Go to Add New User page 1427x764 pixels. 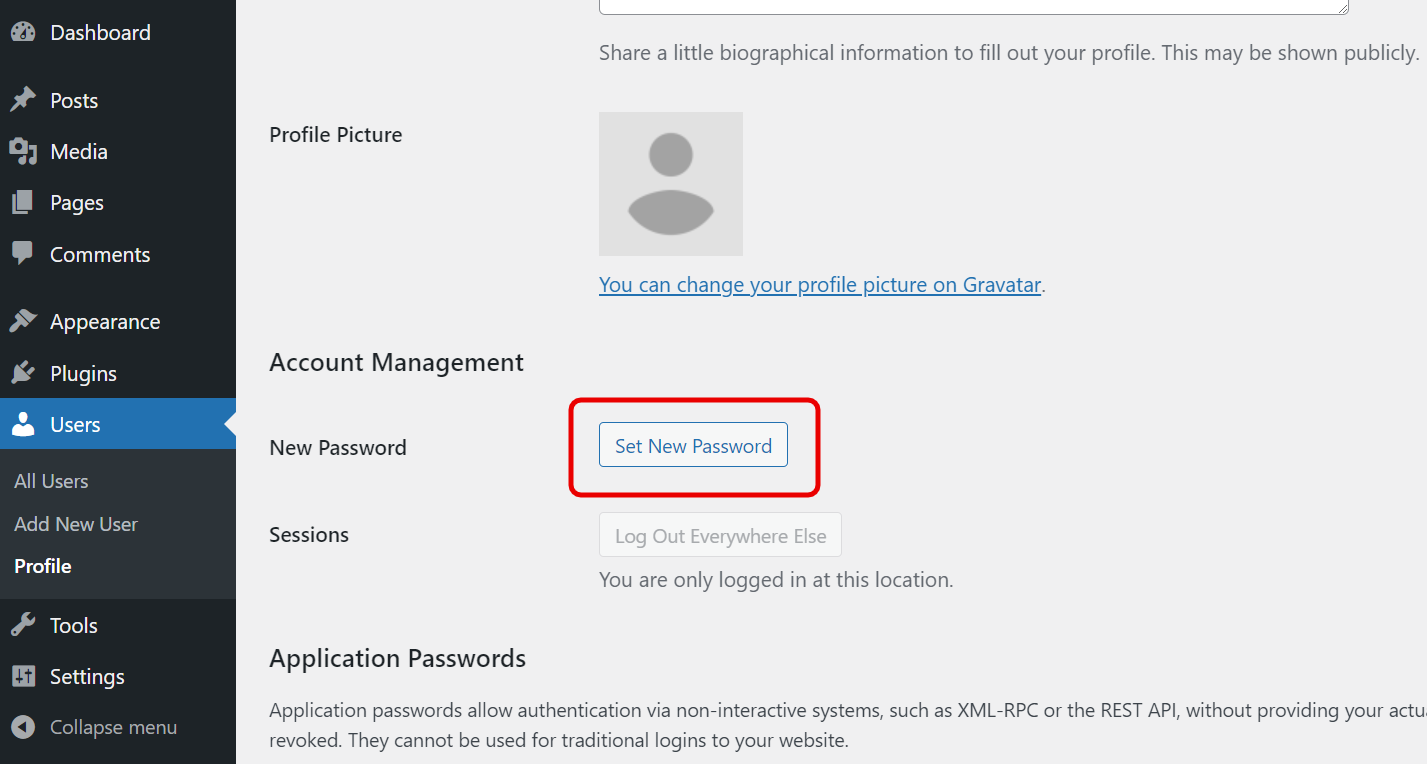tap(76, 524)
